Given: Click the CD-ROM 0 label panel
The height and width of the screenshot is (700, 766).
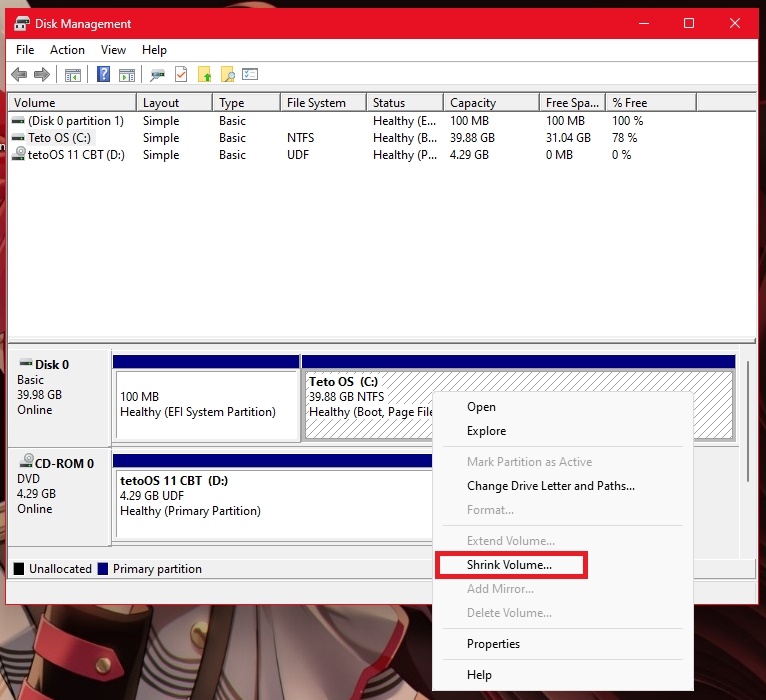Looking at the screenshot, I should [x=59, y=496].
